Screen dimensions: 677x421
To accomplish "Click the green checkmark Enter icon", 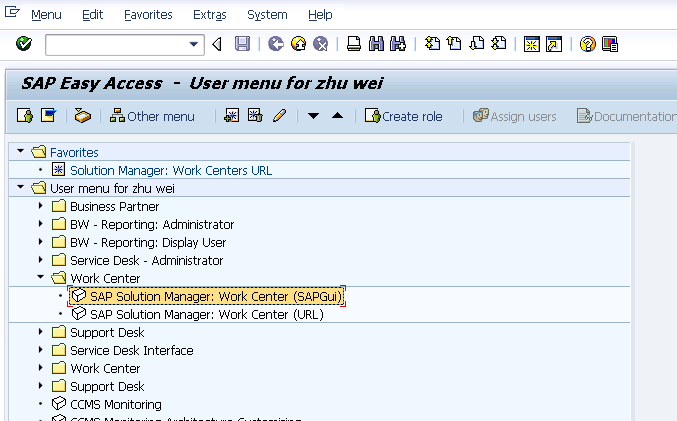I will (24, 44).
